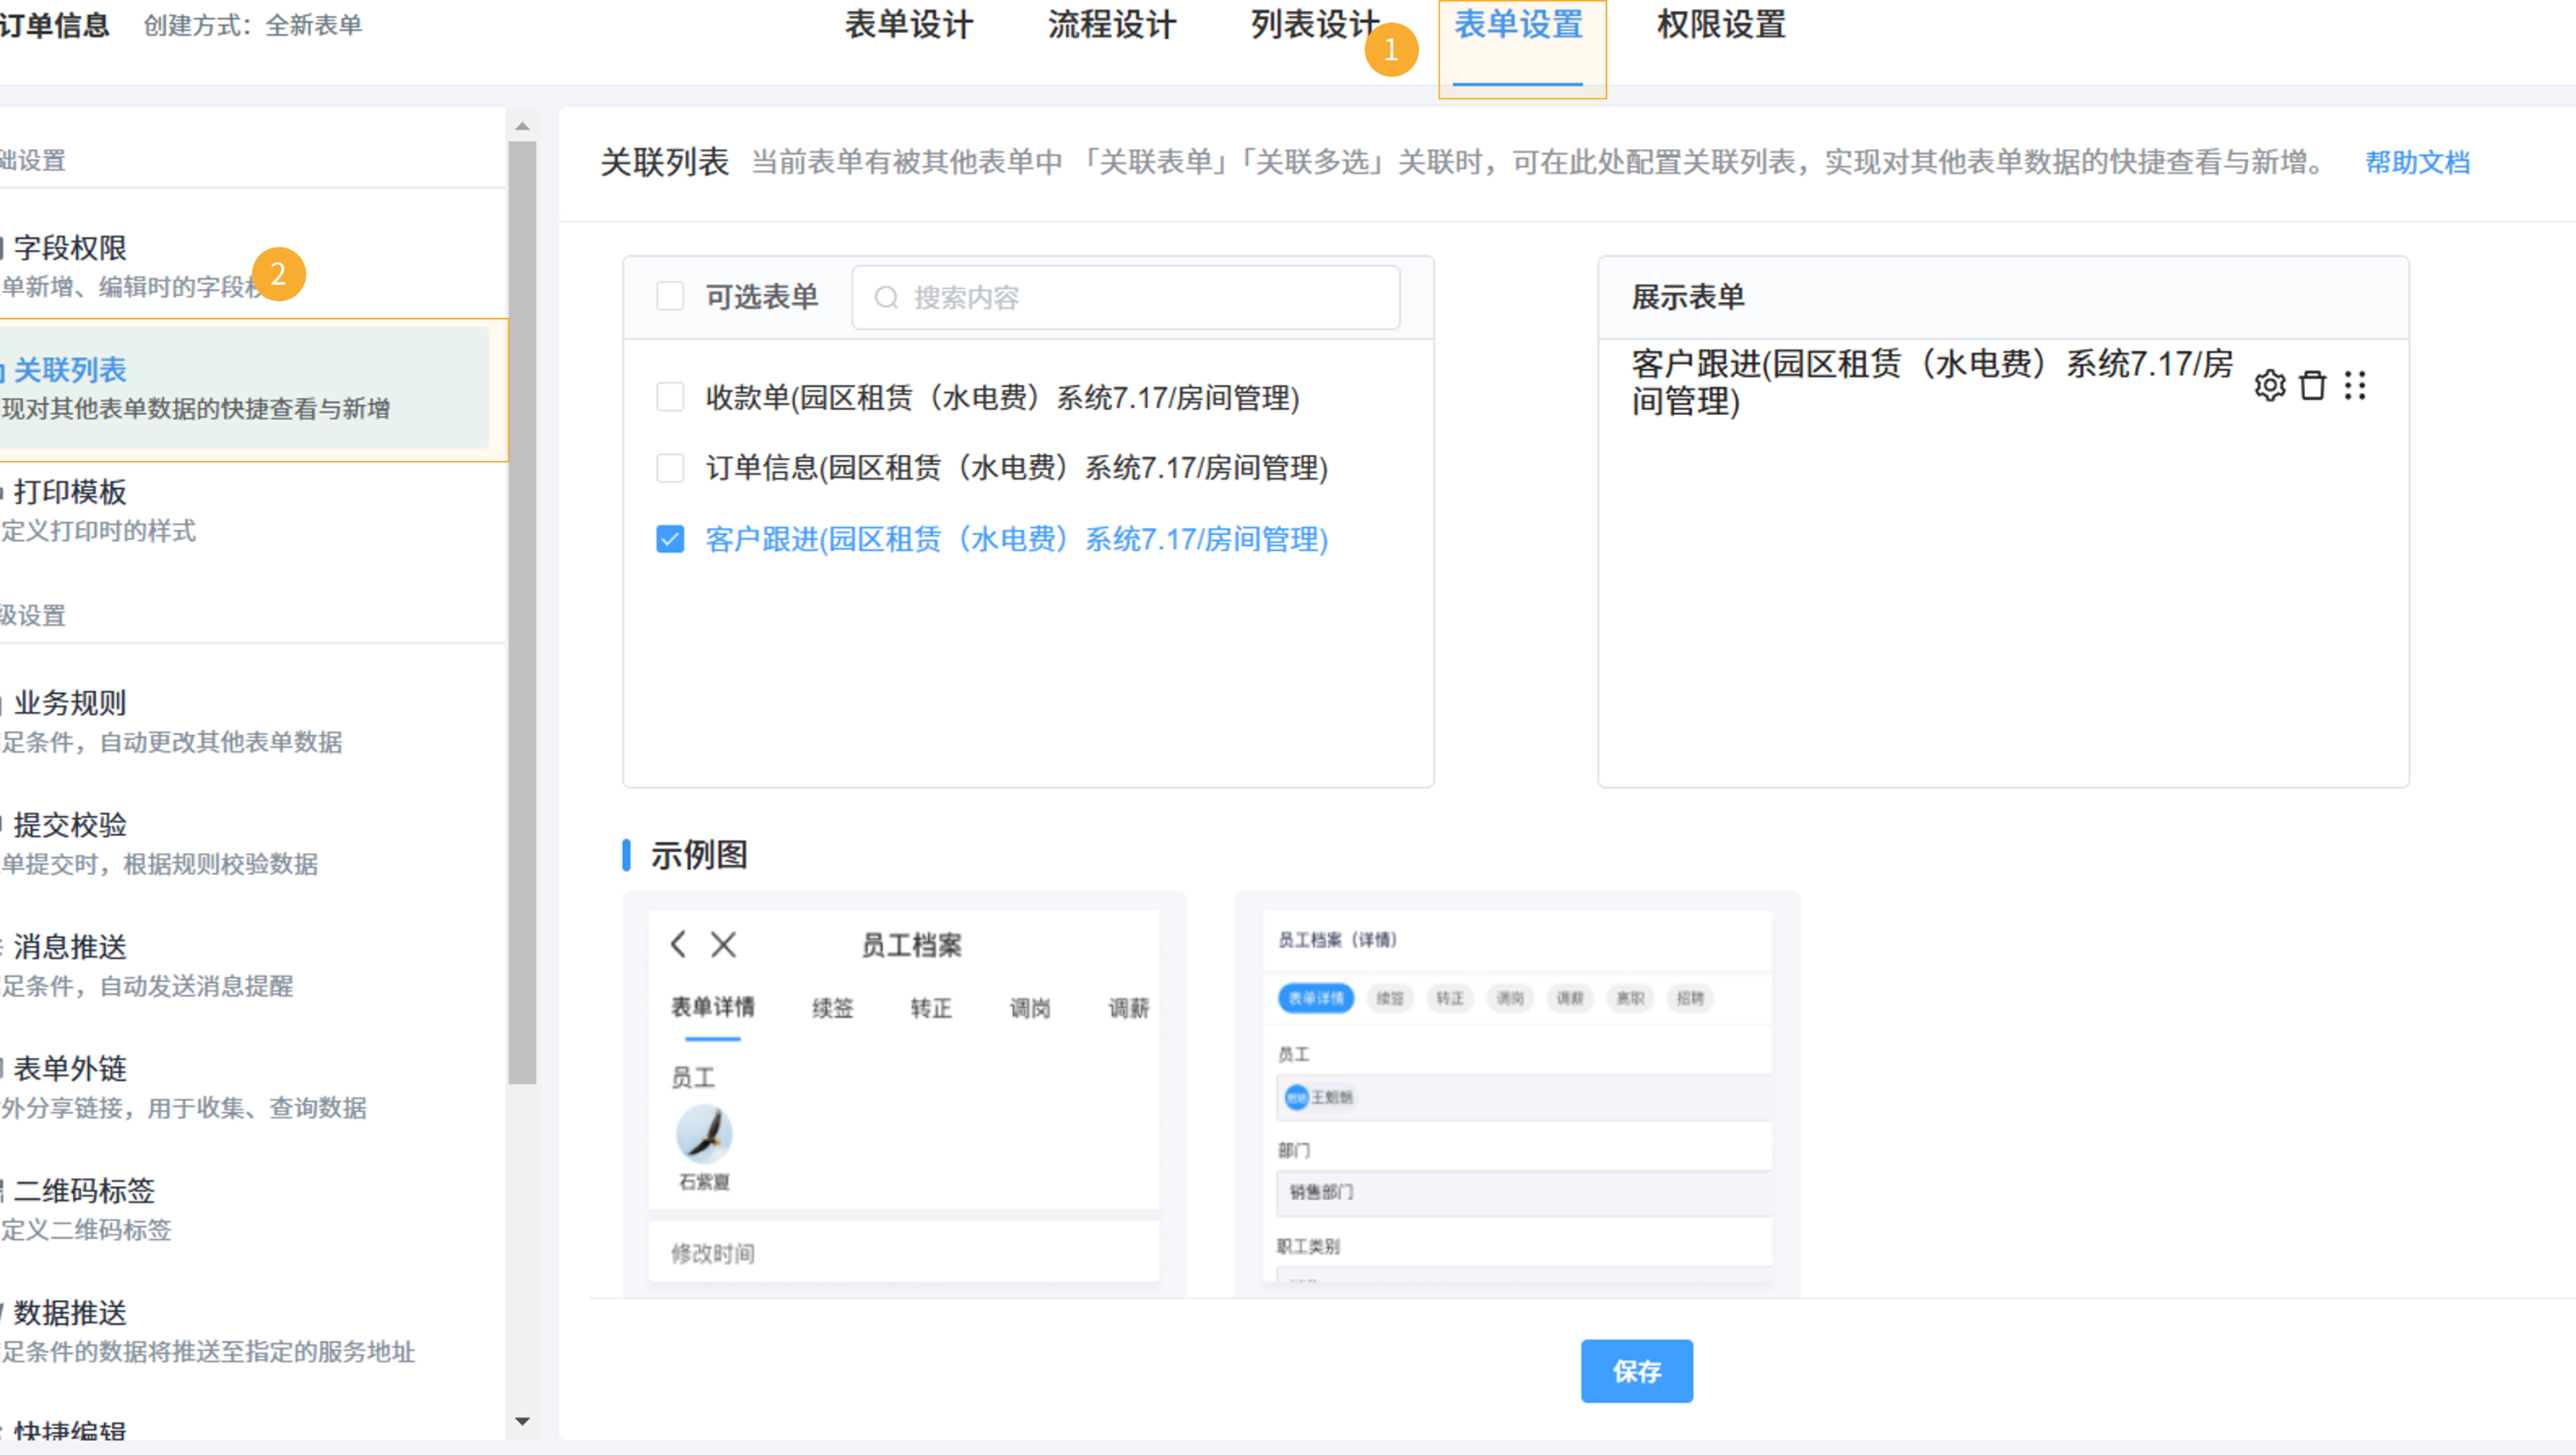Click the 保存 button
Image resolution: width=2576 pixels, height=1455 pixels.
coord(1636,1371)
